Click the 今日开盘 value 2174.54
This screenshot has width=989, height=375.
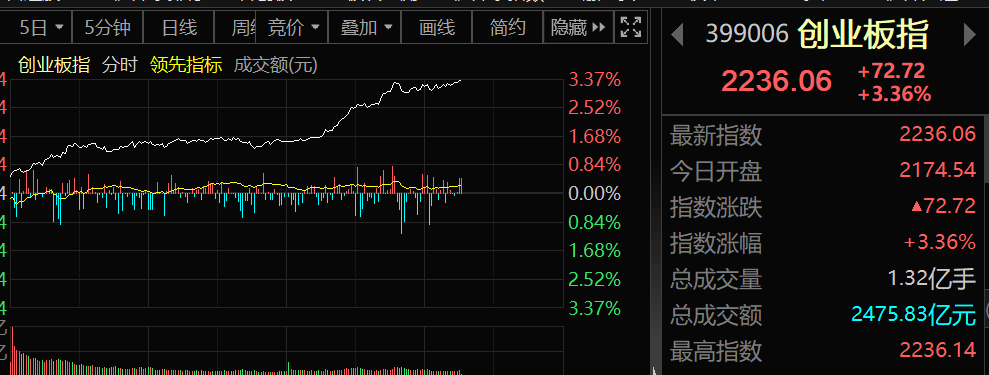[938, 171]
